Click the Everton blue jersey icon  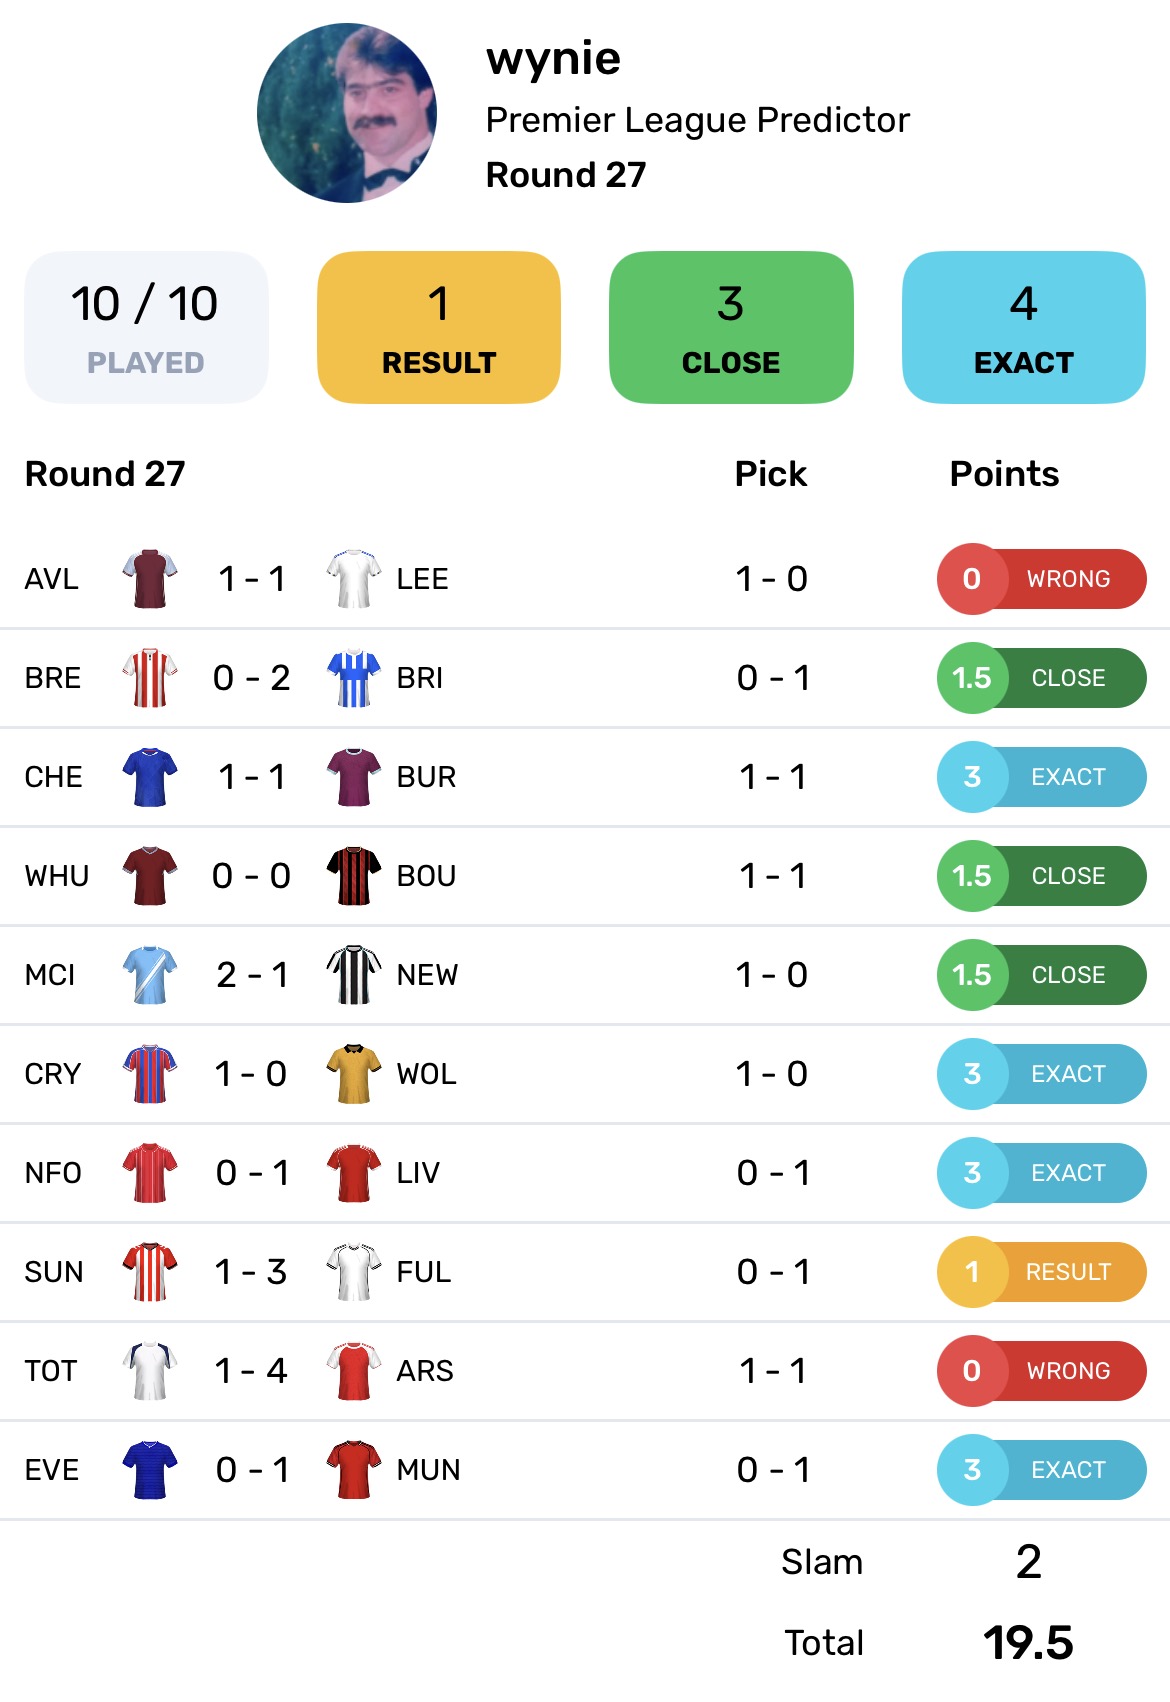tap(149, 1470)
